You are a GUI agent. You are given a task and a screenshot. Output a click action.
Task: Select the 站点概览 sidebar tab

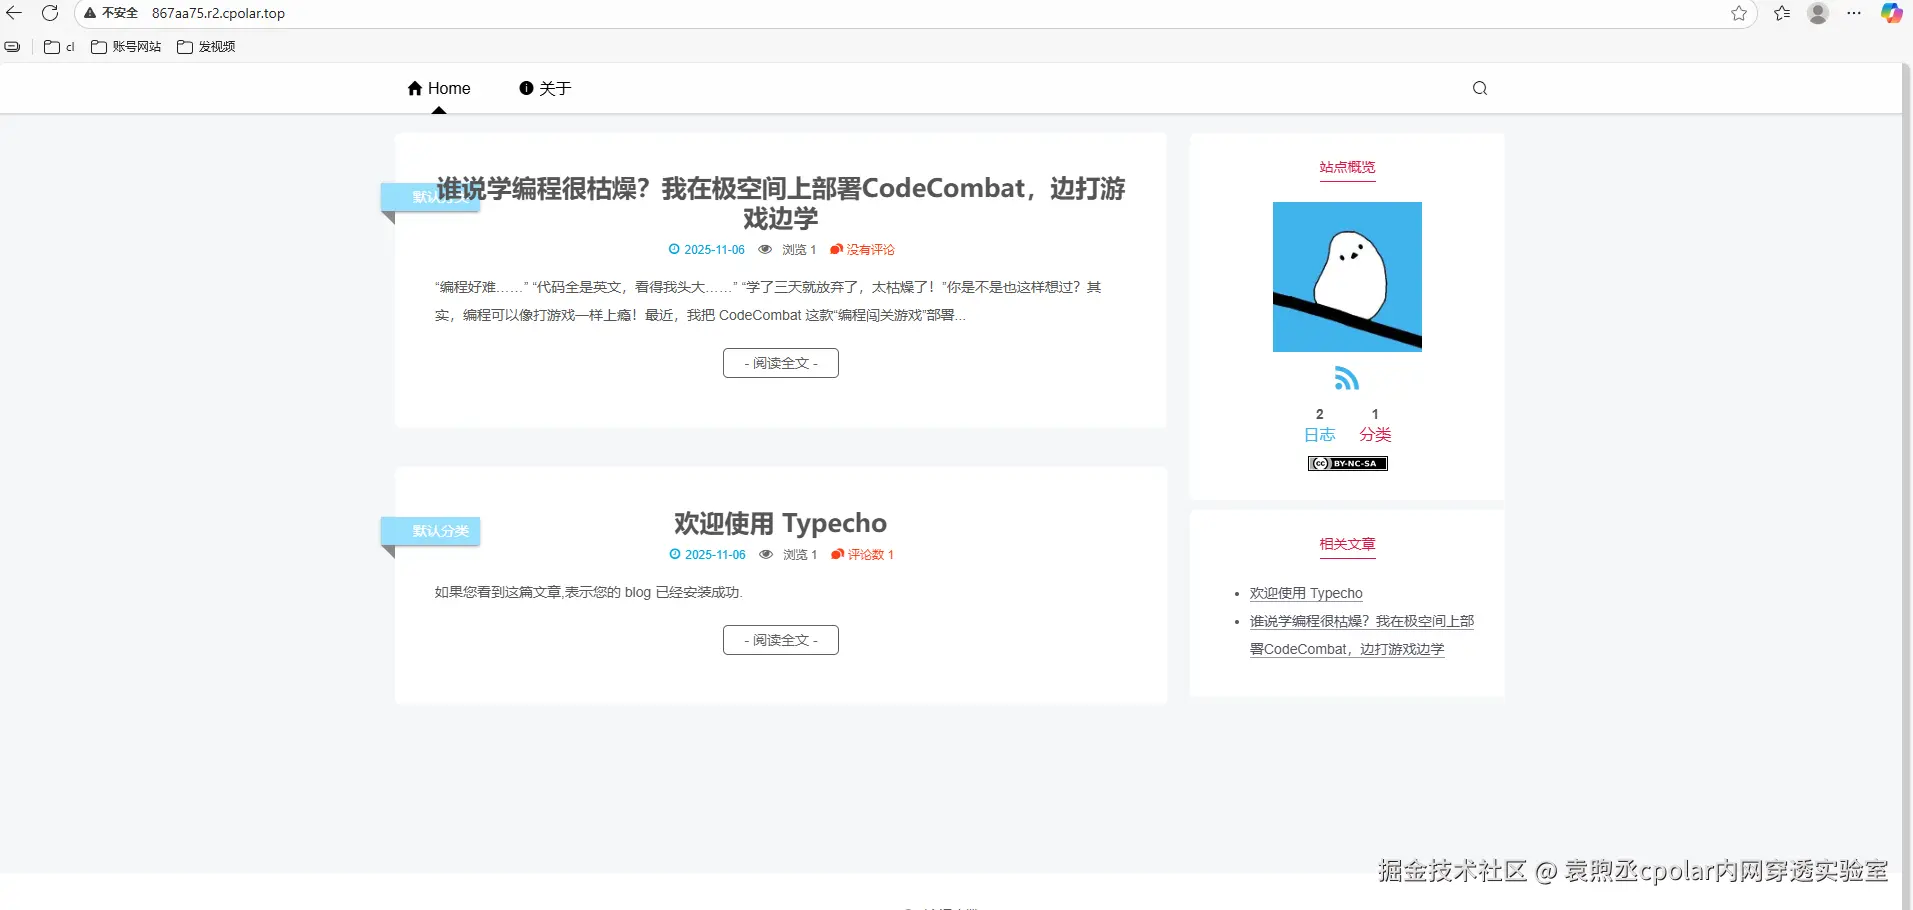tap(1347, 167)
